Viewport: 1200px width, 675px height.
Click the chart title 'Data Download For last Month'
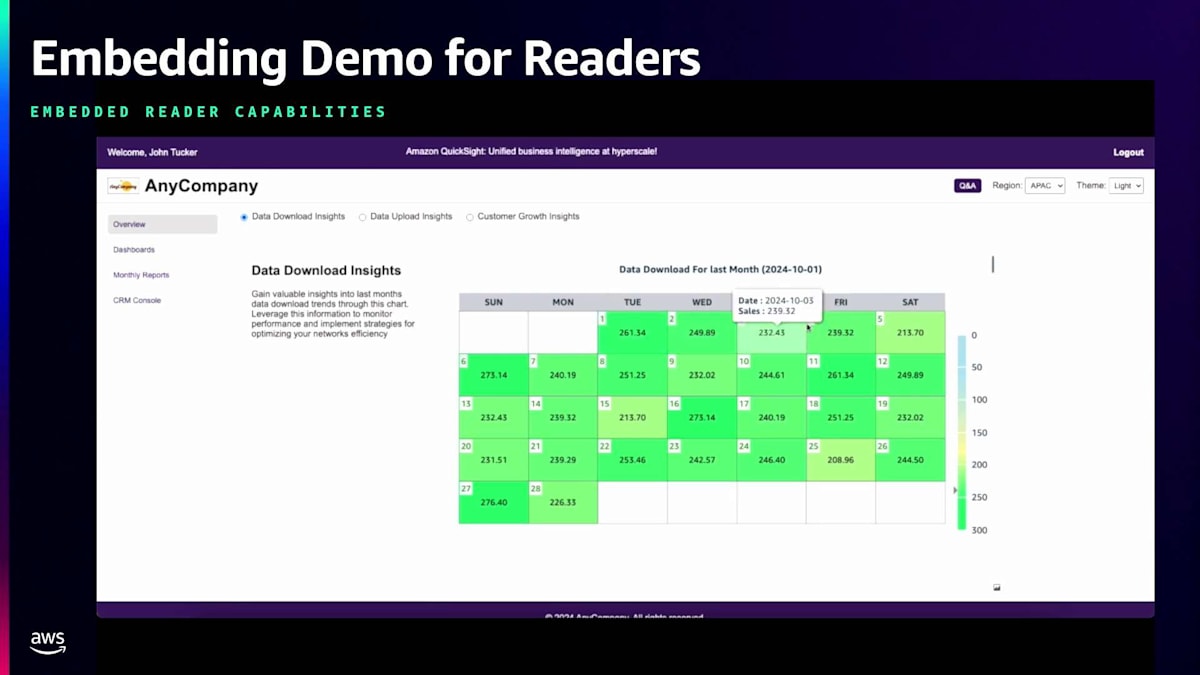tap(721, 269)
